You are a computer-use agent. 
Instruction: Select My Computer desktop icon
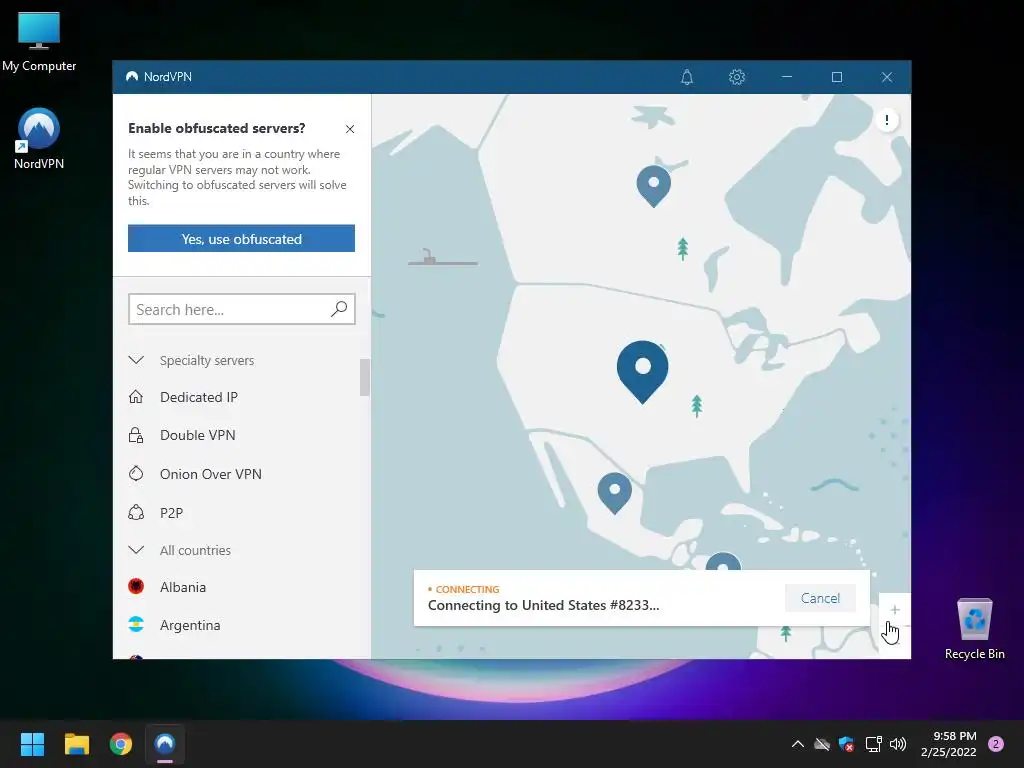[x=39, y=42]
